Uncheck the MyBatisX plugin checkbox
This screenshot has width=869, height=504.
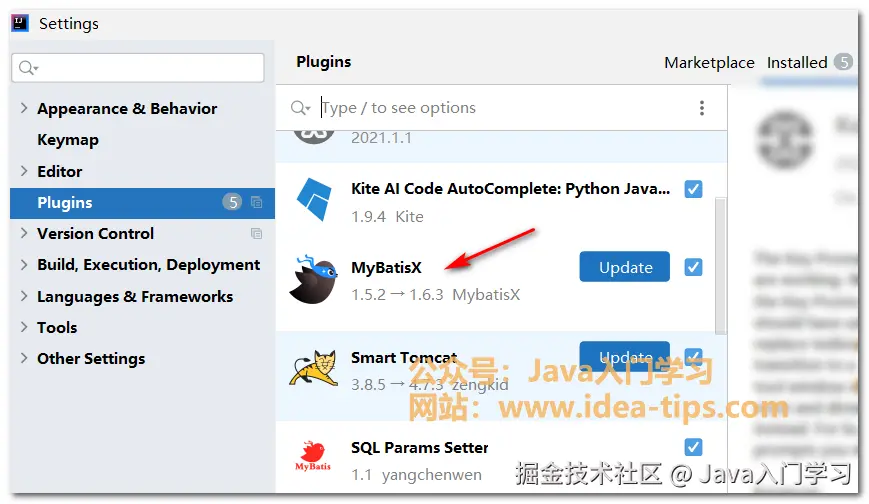click(693, 267)
